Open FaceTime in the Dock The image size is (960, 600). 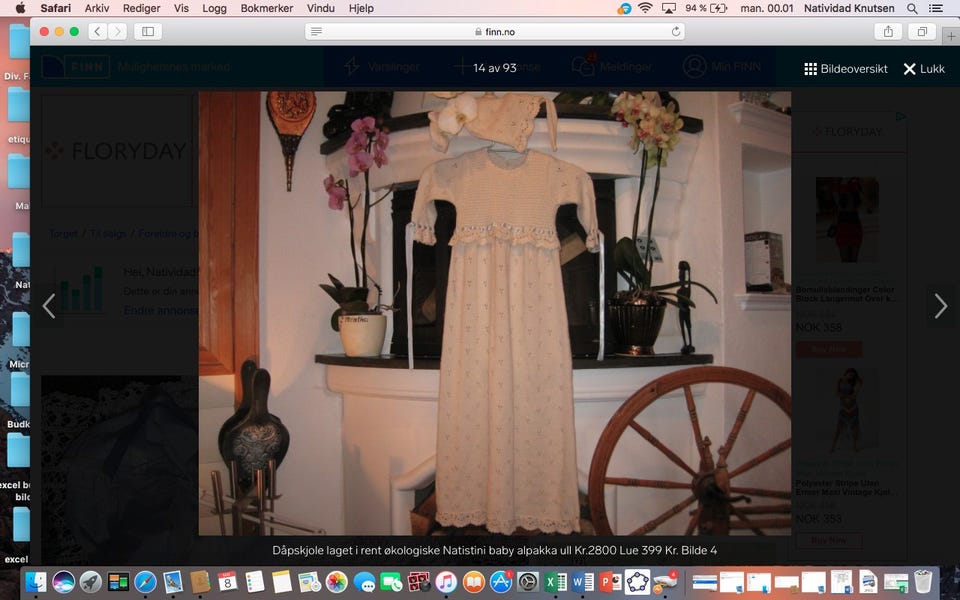[x=391, y=582]
